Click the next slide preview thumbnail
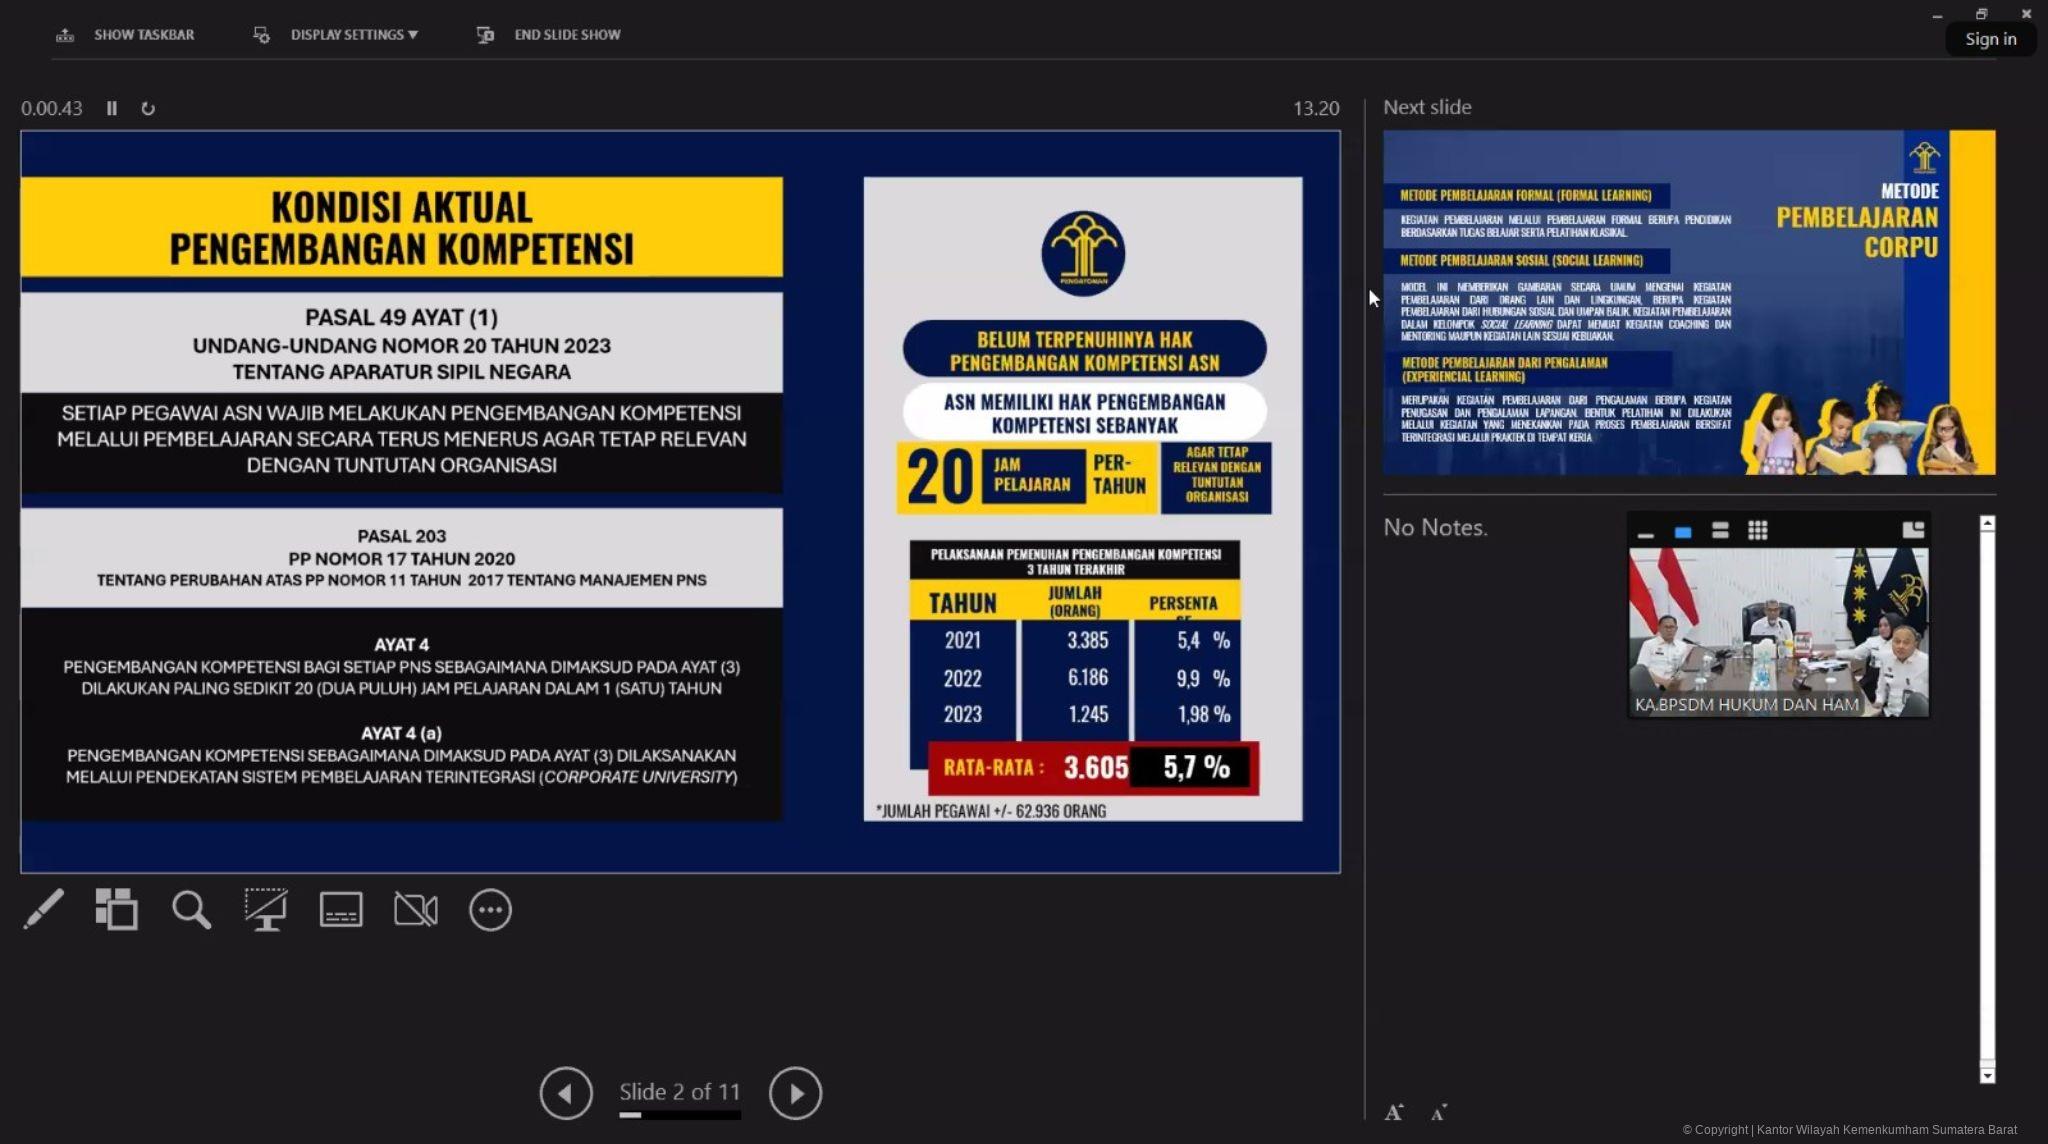The image size is (2048, 1144). 1689,302
